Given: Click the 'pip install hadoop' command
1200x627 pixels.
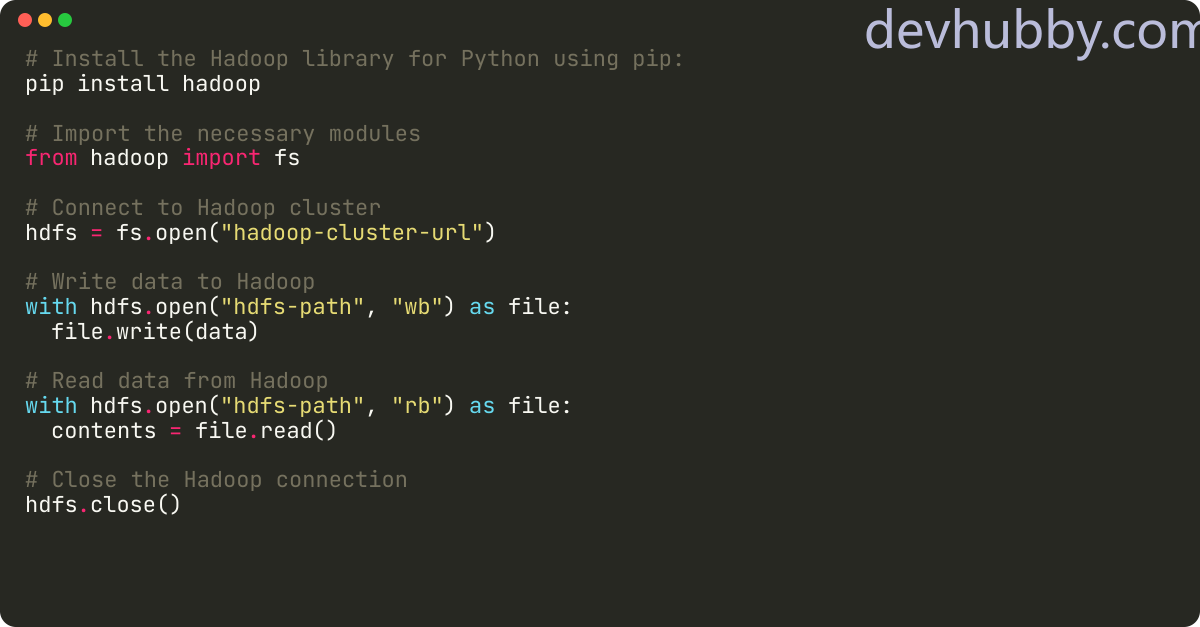Looking at the screenshot, I should pos(141,84).
